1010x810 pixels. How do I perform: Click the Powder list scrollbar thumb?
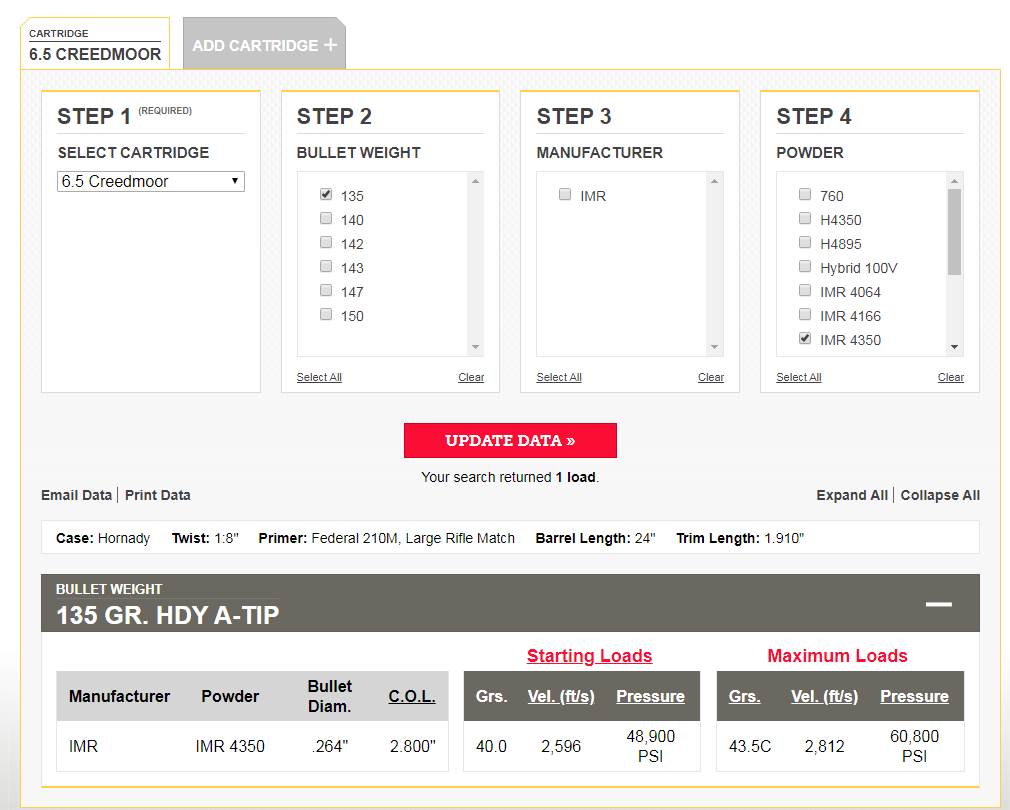click(955, 232)
